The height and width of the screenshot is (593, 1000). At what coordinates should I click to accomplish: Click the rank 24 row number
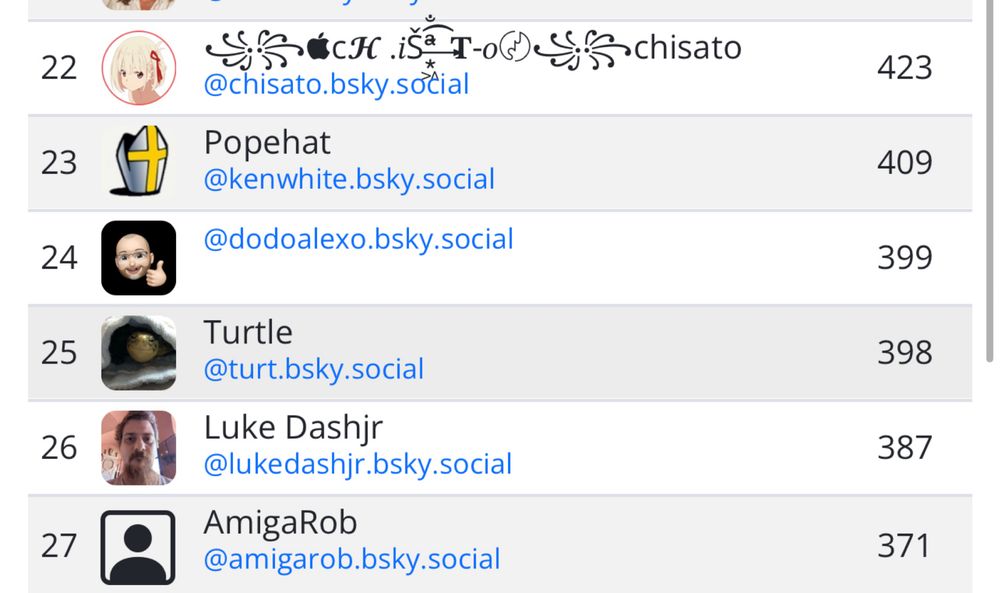pyautogui.click(x=59, y=258)
